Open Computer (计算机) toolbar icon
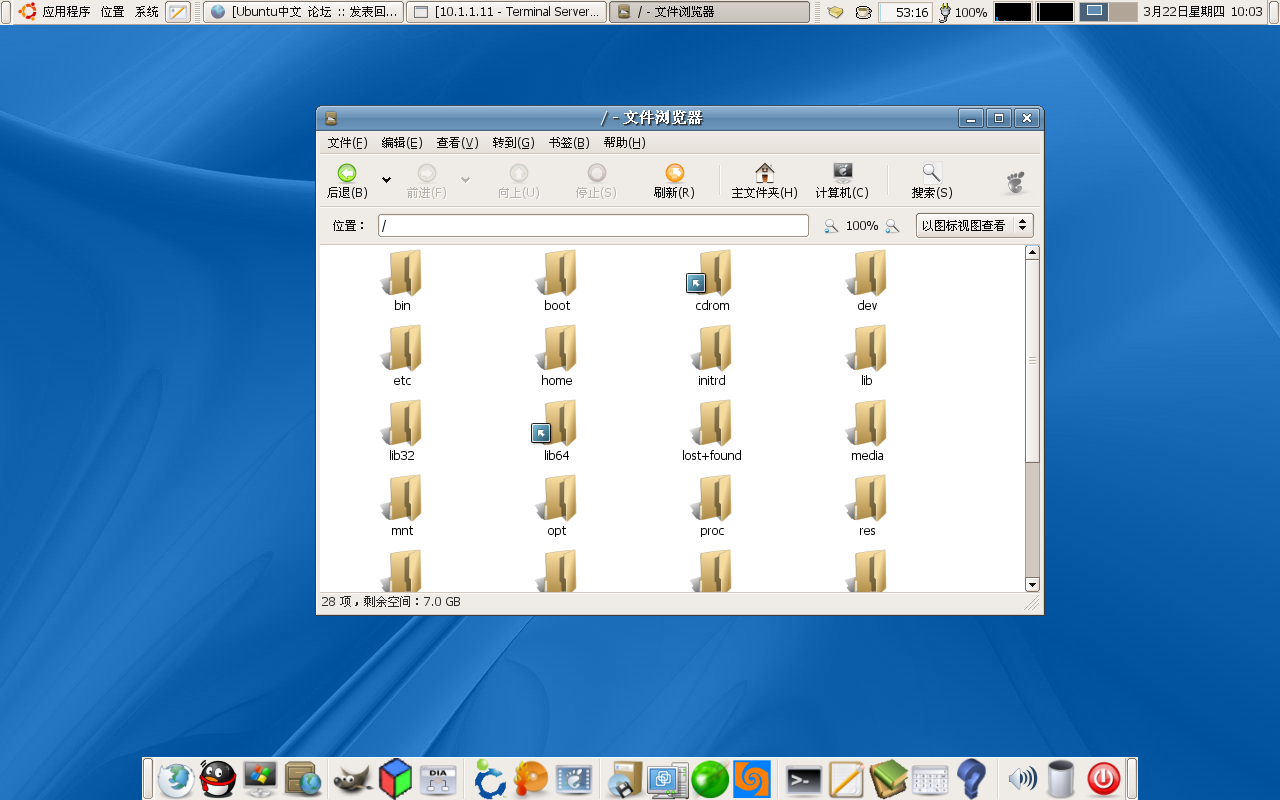This screenshot has width=1280, height=800. pos(842,173)
